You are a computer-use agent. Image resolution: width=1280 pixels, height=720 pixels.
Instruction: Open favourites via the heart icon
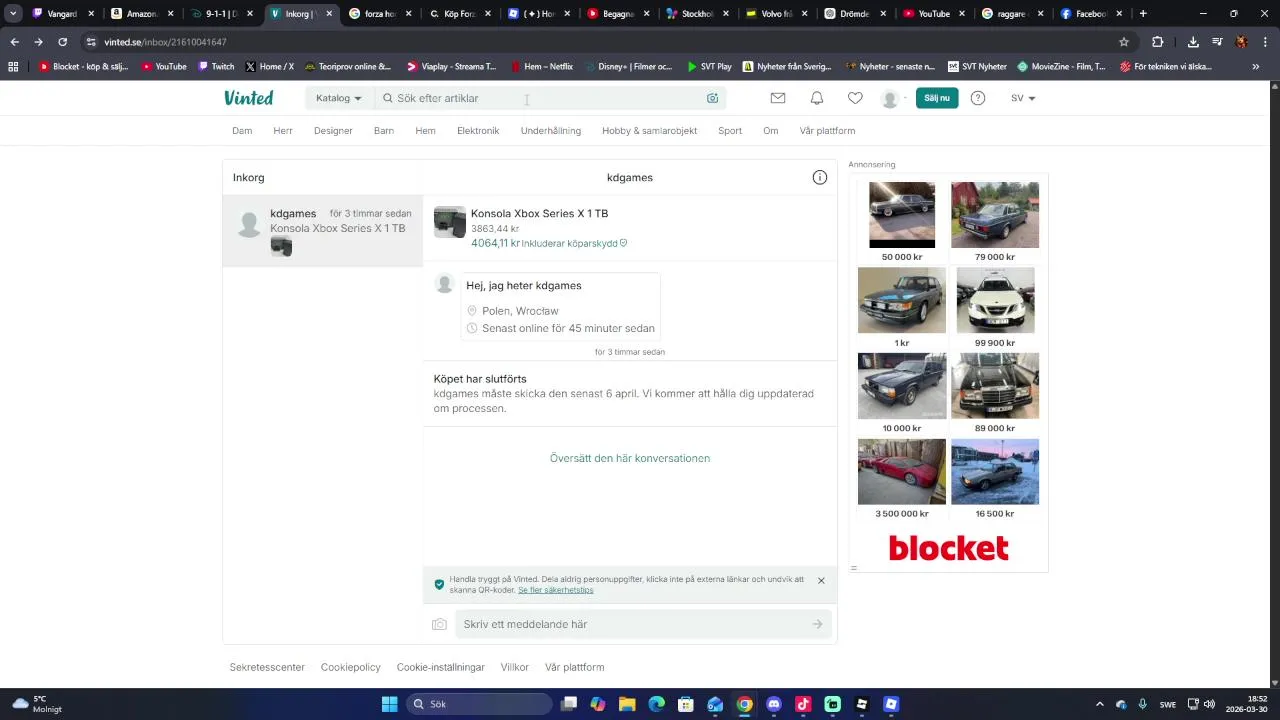(x=855, y=98)
